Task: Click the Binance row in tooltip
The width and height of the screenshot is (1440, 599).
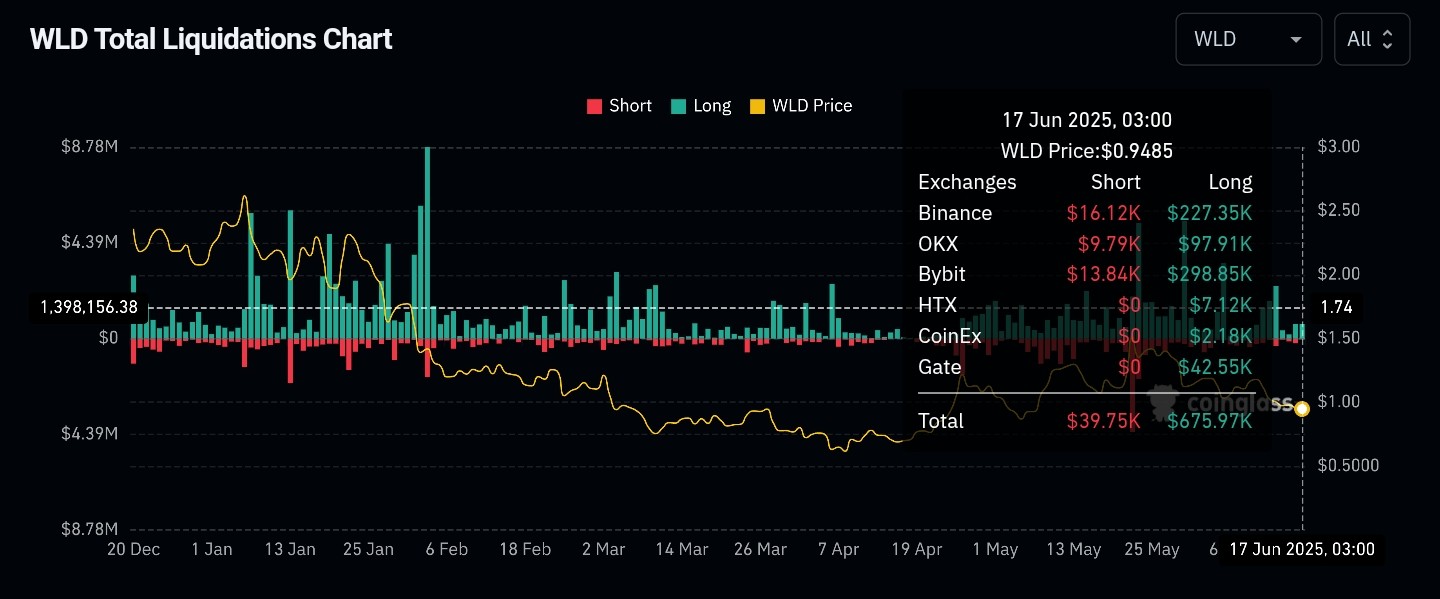Action: tap(1085, 213)
